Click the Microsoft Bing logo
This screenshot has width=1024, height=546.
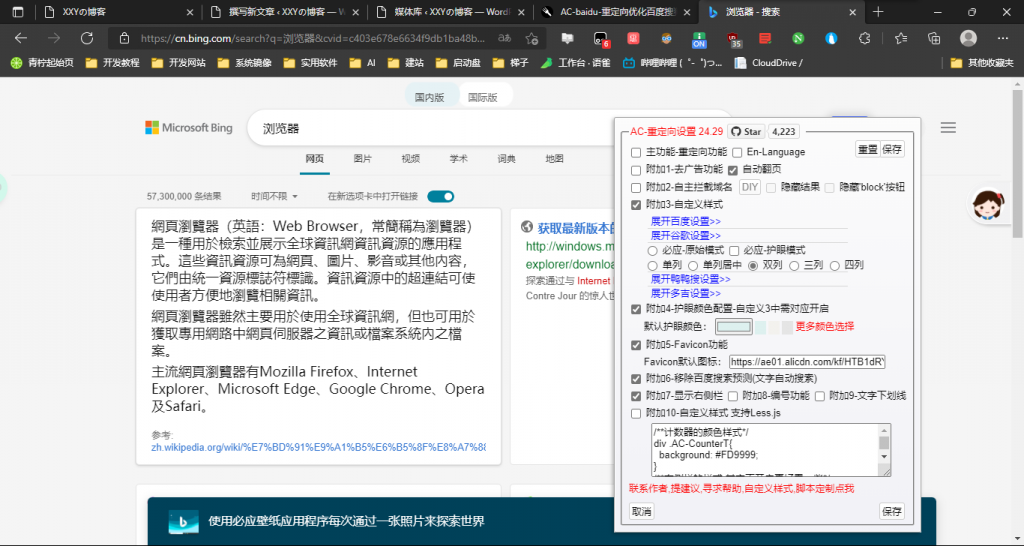point(189,128)
